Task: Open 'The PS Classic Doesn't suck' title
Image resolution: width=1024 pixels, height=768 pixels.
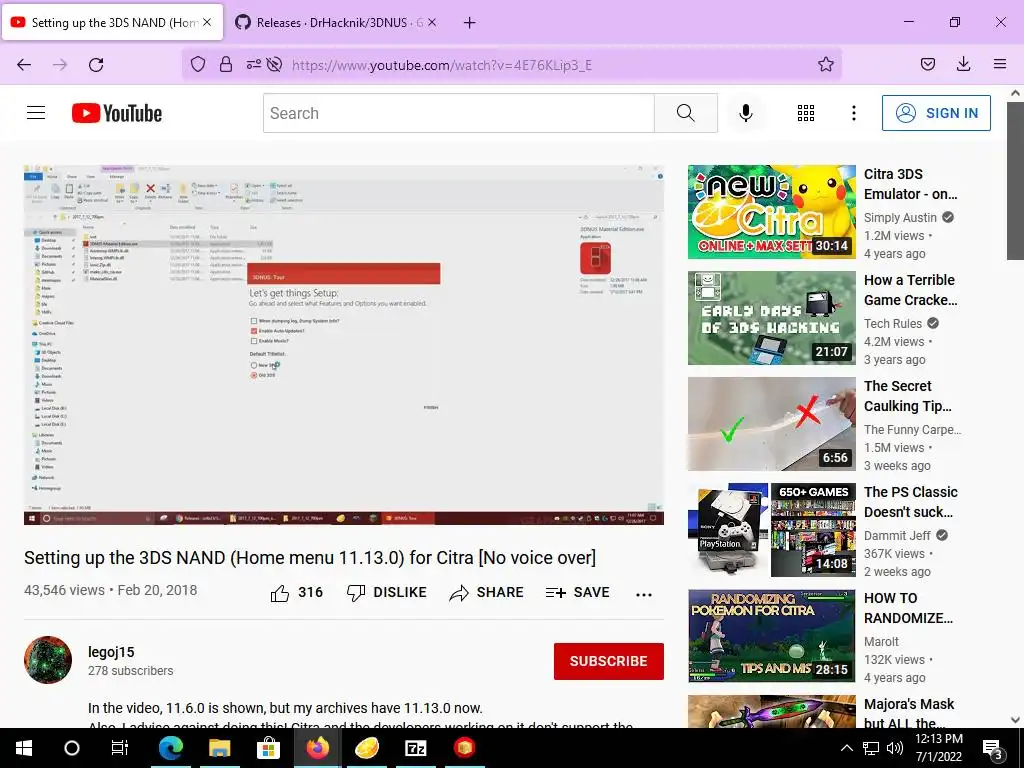Action: coord(910,502)
